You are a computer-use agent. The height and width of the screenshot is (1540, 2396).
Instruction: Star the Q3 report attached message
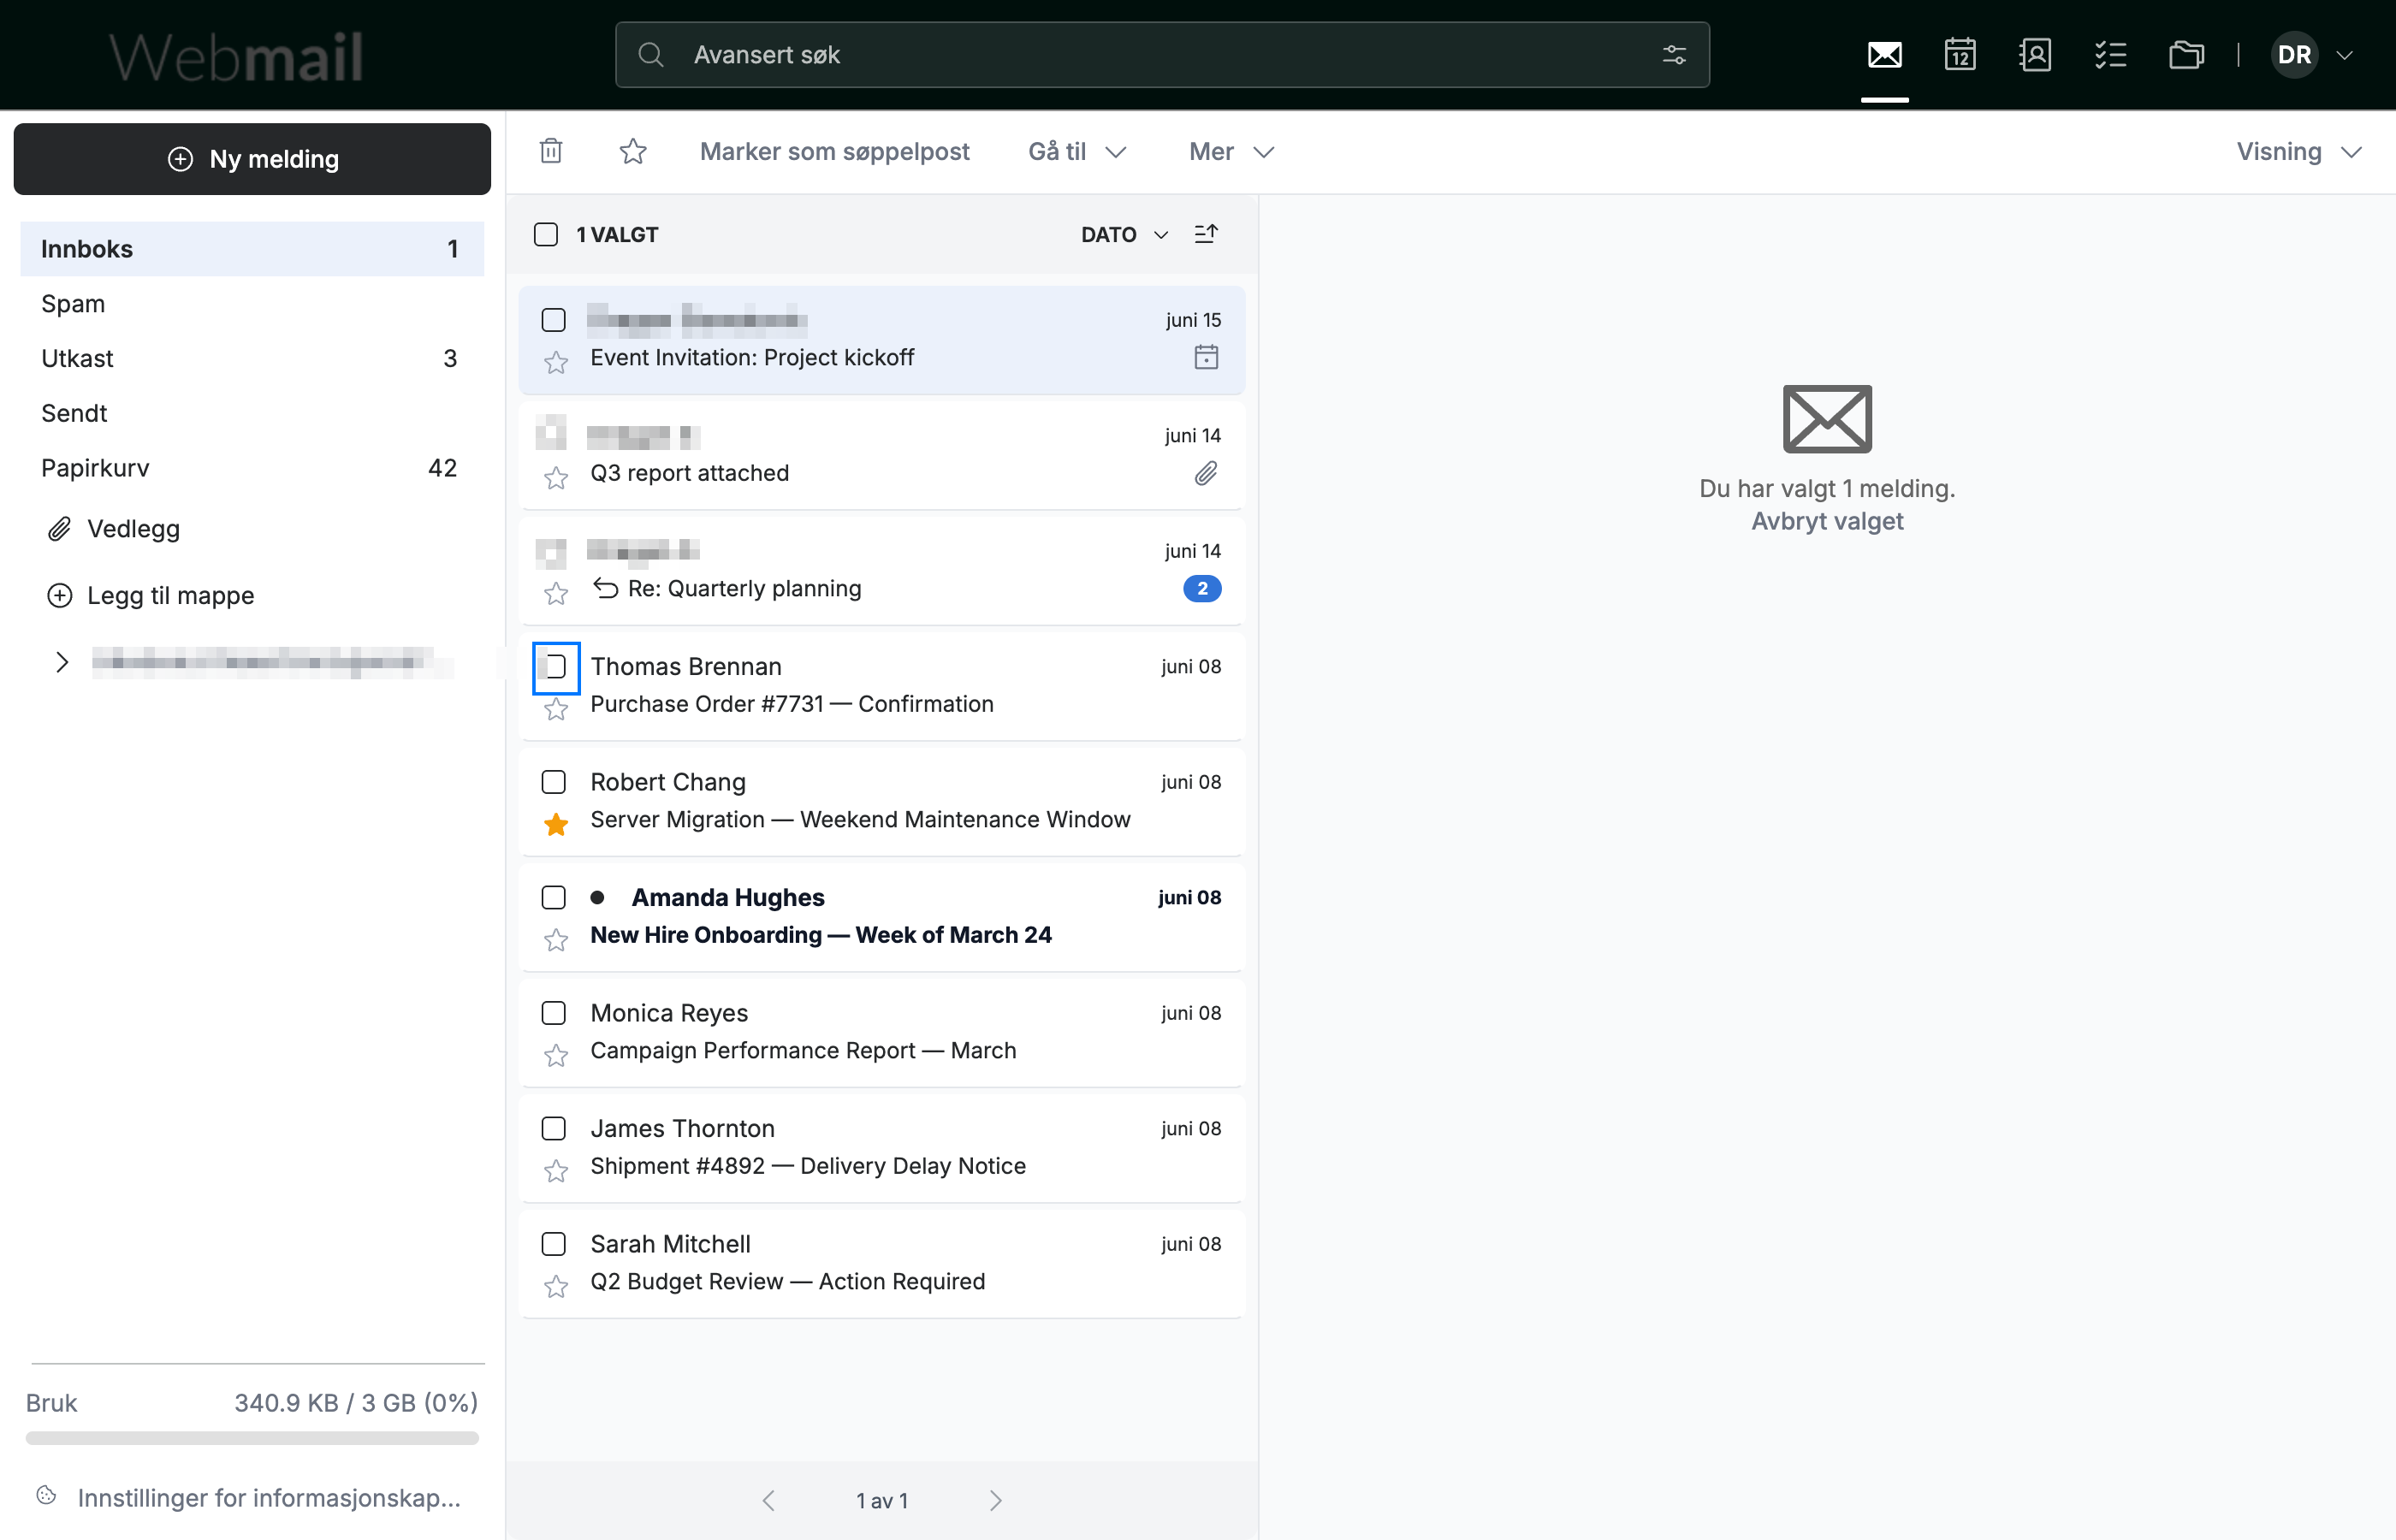(556, 478)
